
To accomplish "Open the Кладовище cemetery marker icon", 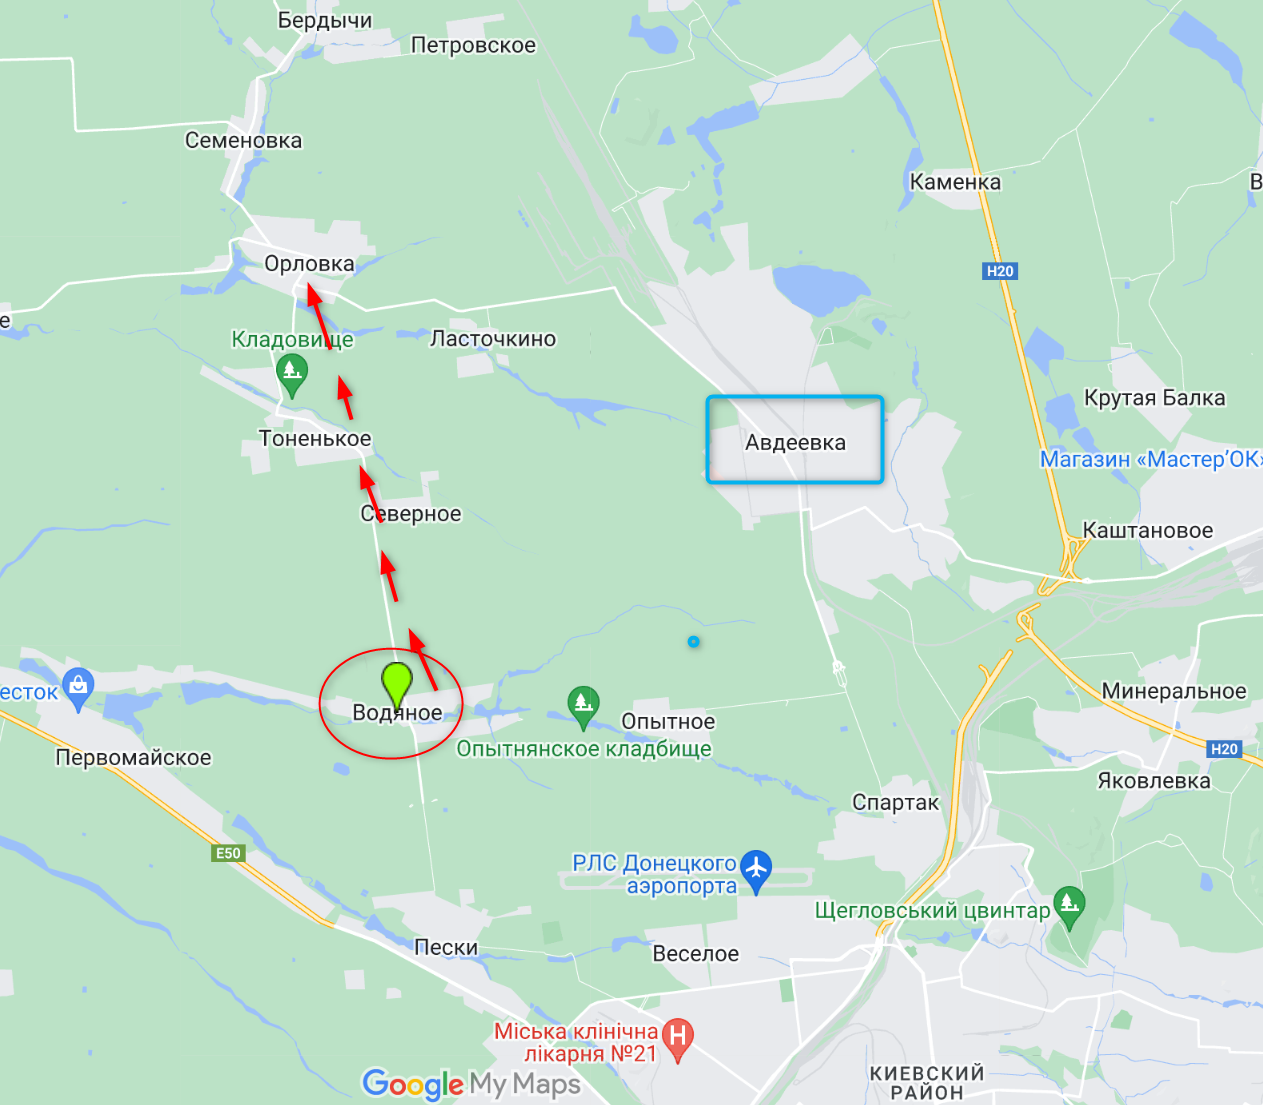I will point(292,376).
